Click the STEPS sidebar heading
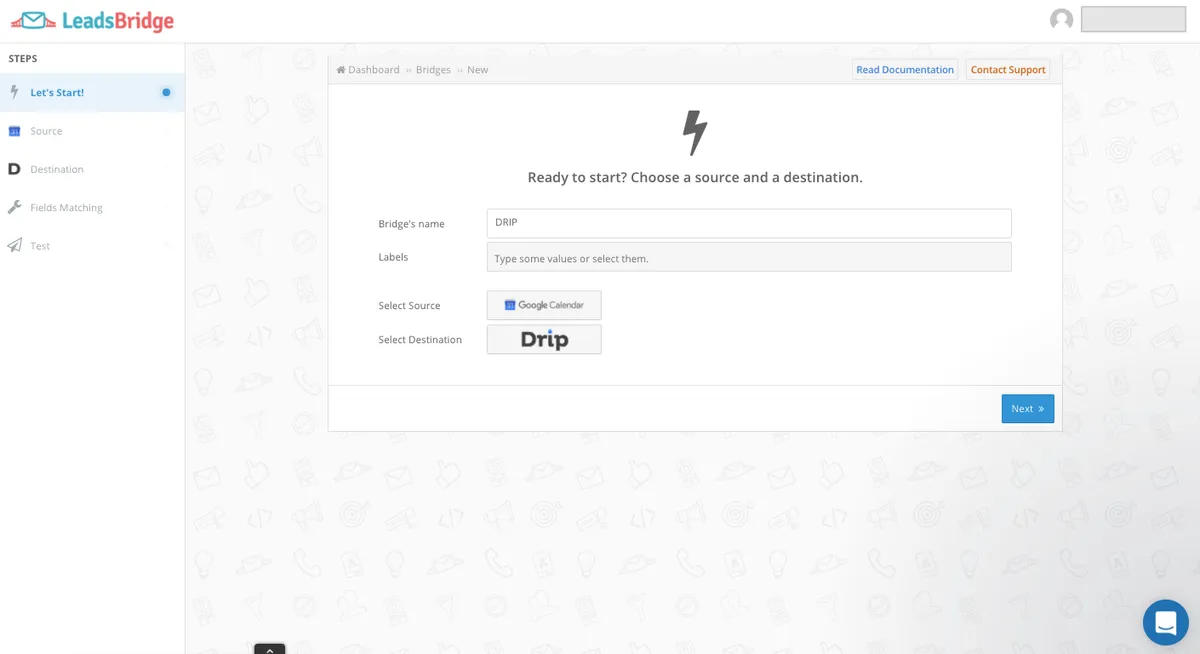The image size is (1200, 654). click(x=23, y=59)
